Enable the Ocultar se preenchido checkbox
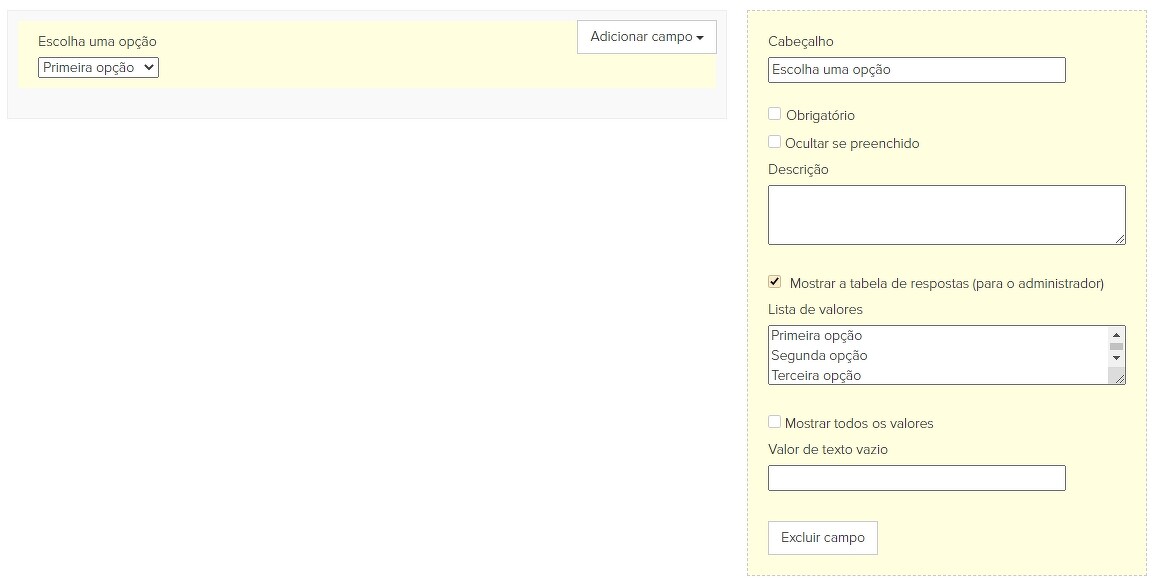Image resolution: width=1154 pixels, height=583 pixels. pos(774,142)
